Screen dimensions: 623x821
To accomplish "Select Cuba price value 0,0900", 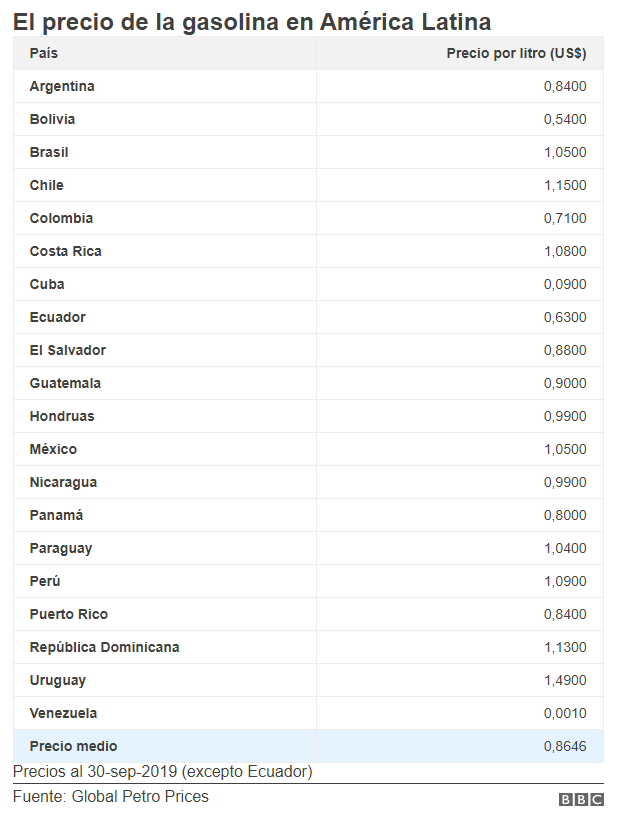I will coord(565,284).
